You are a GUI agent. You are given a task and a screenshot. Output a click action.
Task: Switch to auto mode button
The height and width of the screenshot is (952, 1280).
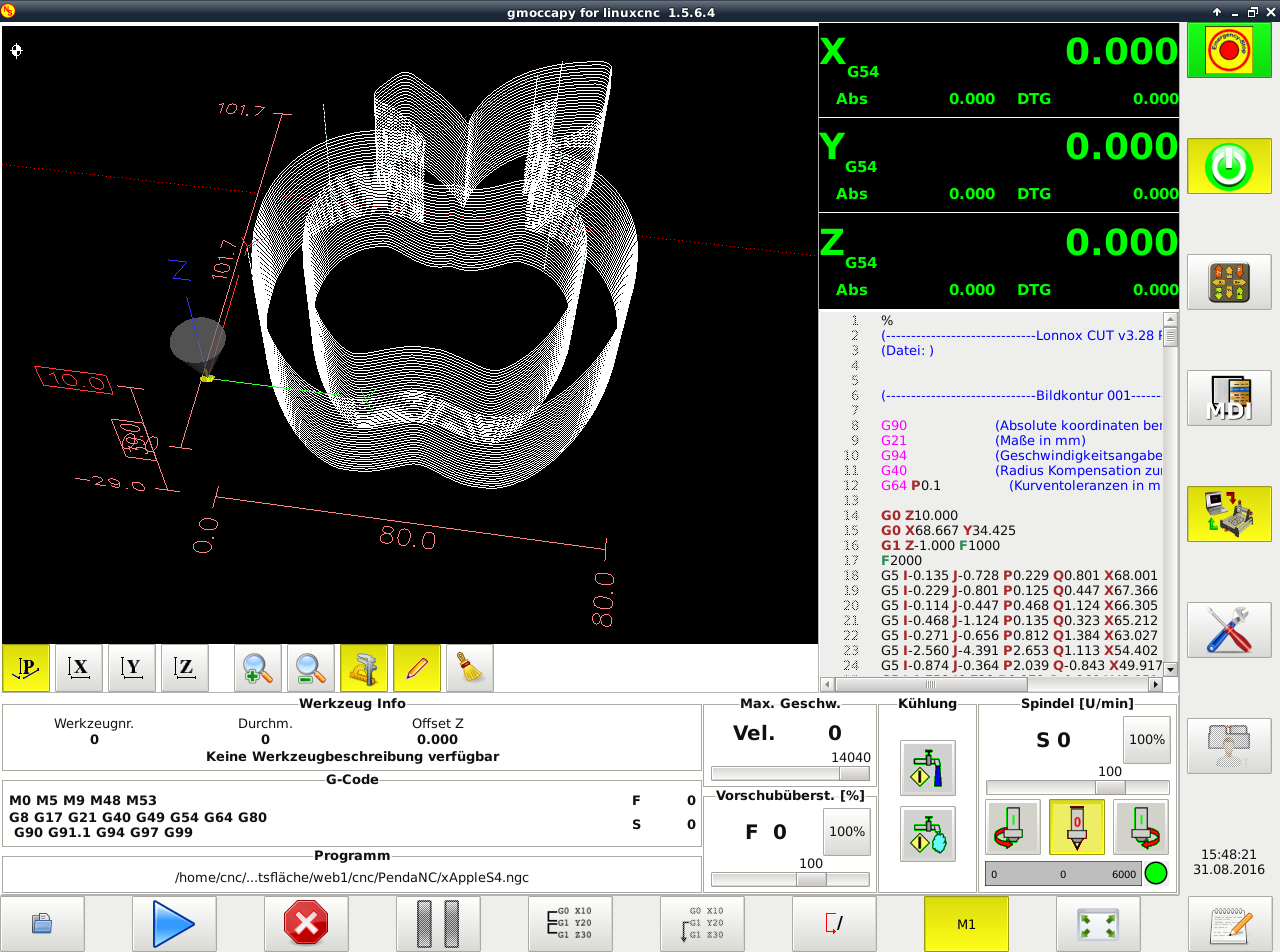(x=1228, y=514)
